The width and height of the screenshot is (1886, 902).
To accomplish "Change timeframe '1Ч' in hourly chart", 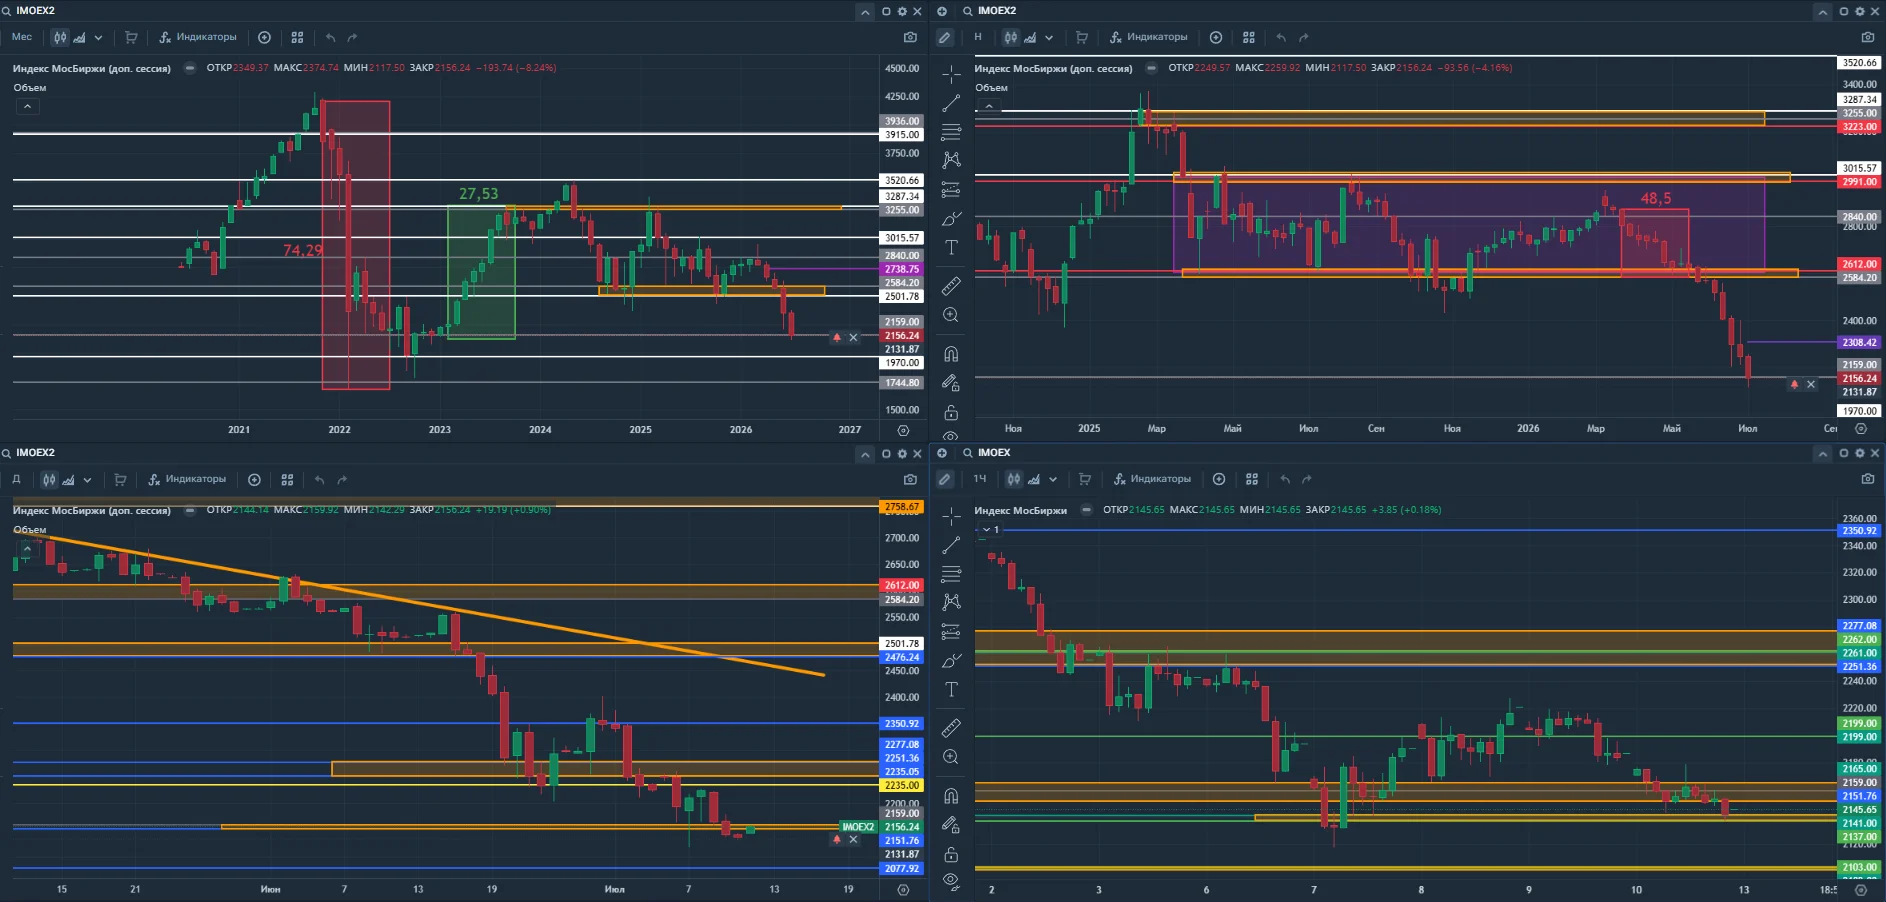I will (980, 479).
